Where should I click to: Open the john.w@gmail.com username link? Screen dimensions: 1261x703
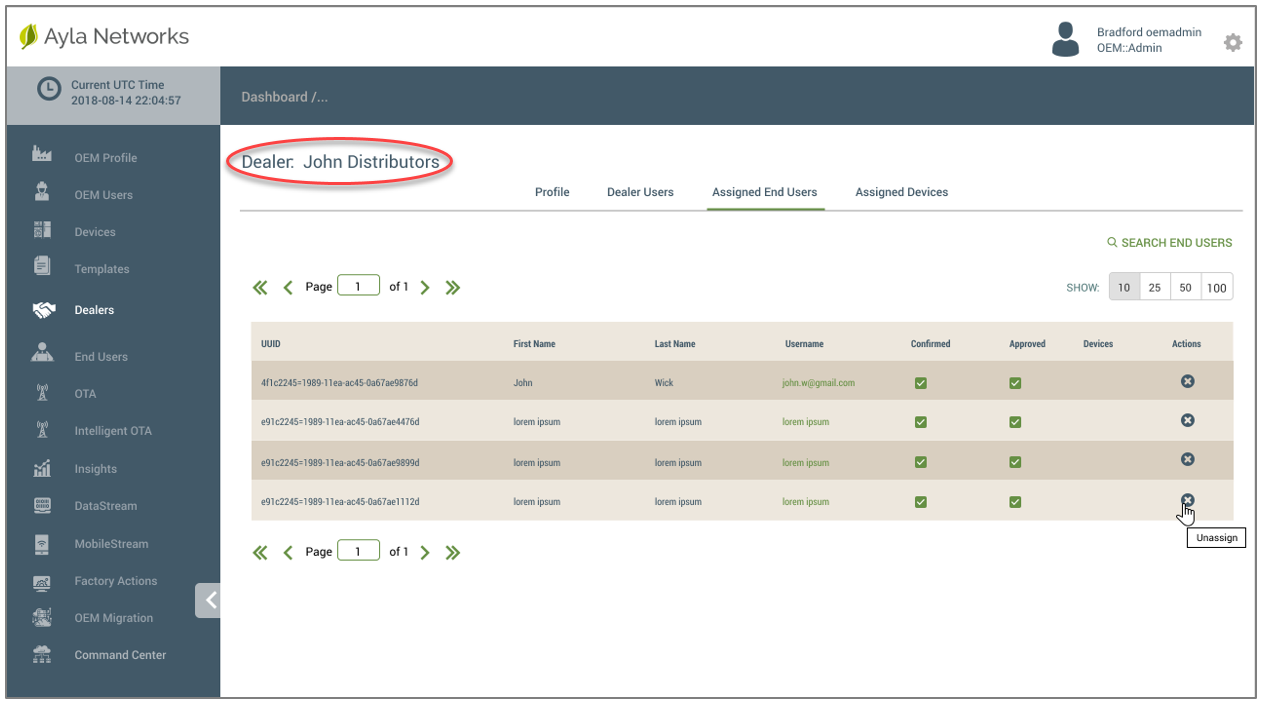click(x=818, y=383)
